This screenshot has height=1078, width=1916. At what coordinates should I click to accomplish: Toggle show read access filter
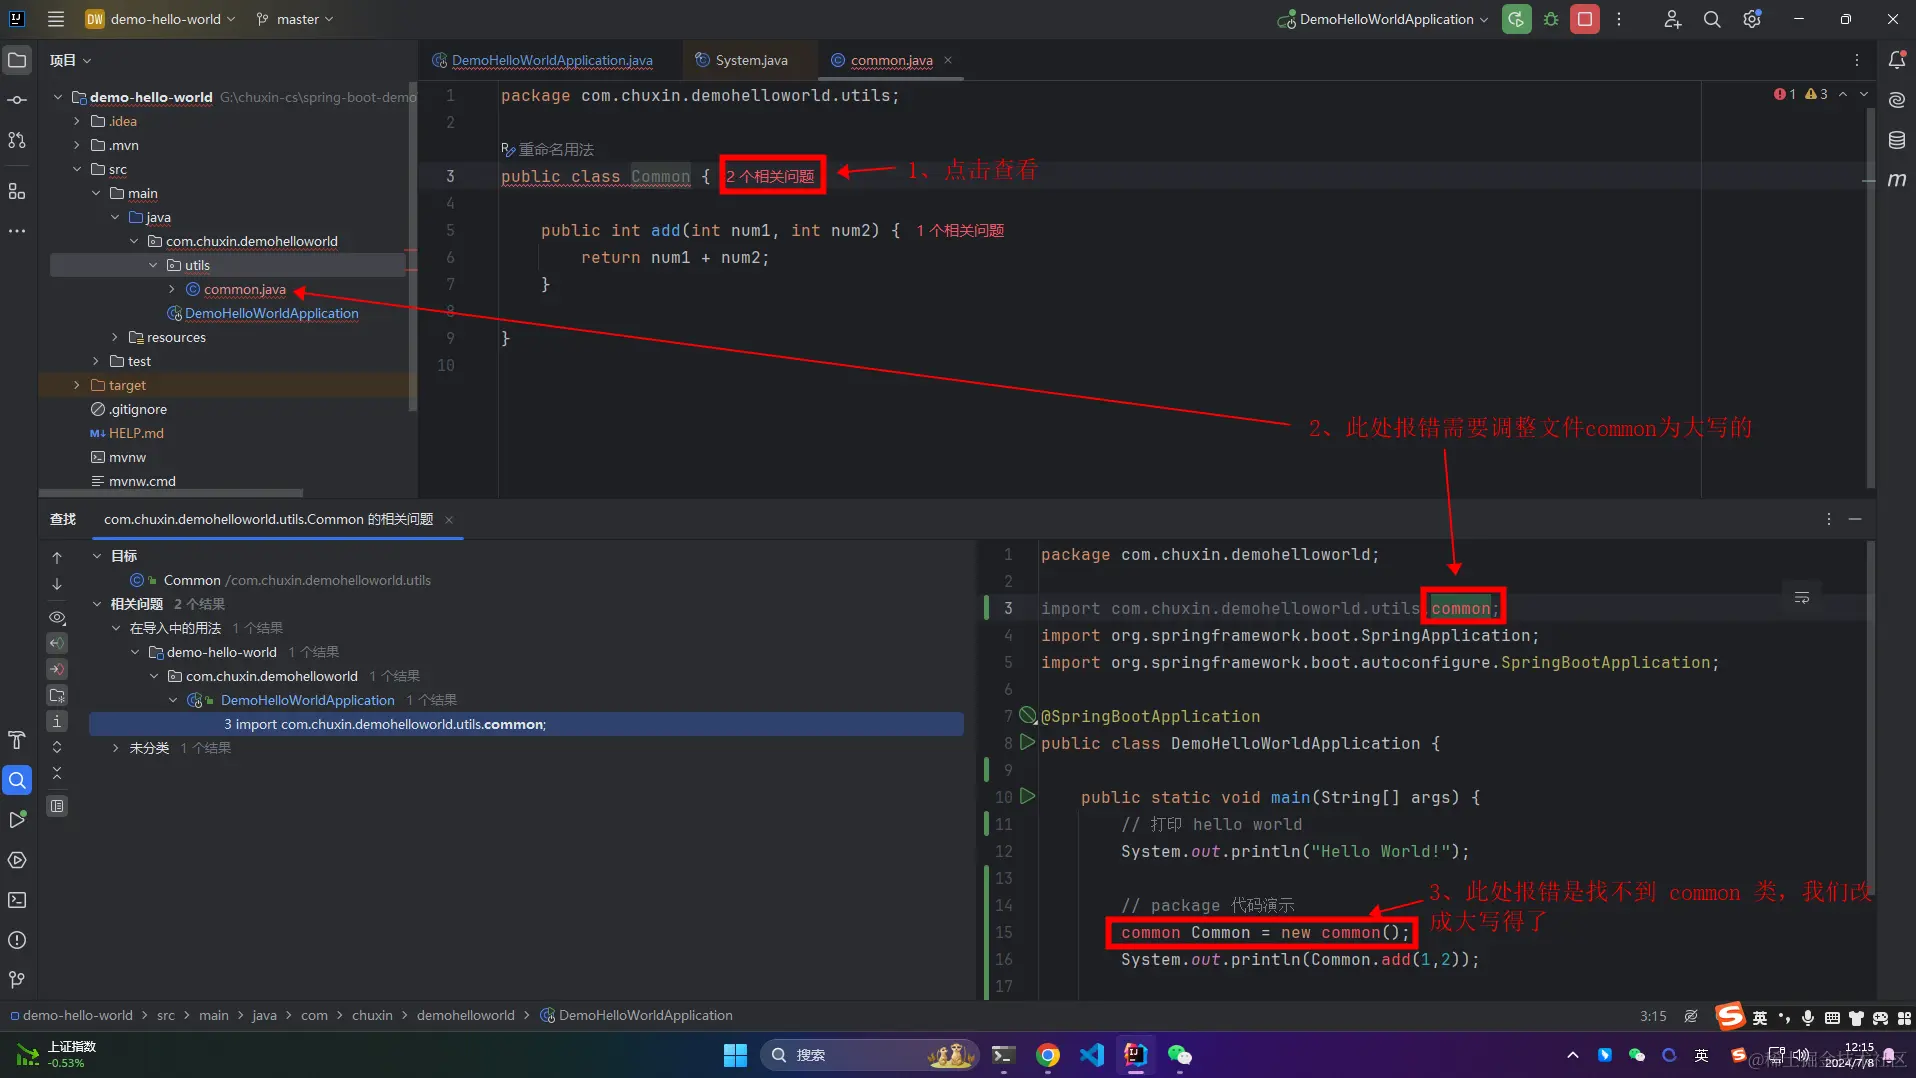(x=57, y=643)
